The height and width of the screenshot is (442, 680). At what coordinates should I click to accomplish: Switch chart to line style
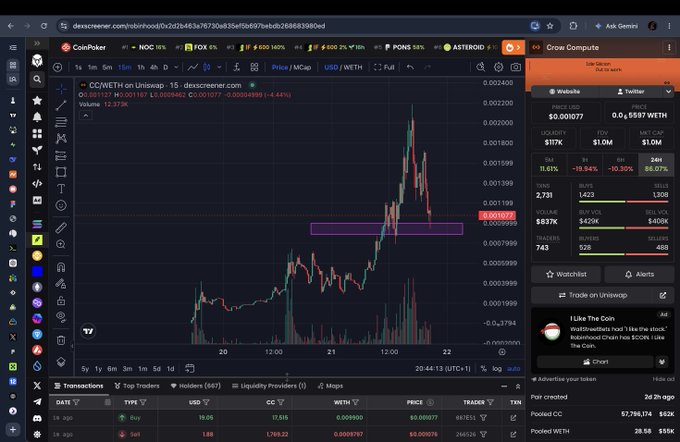pos(193,67)
